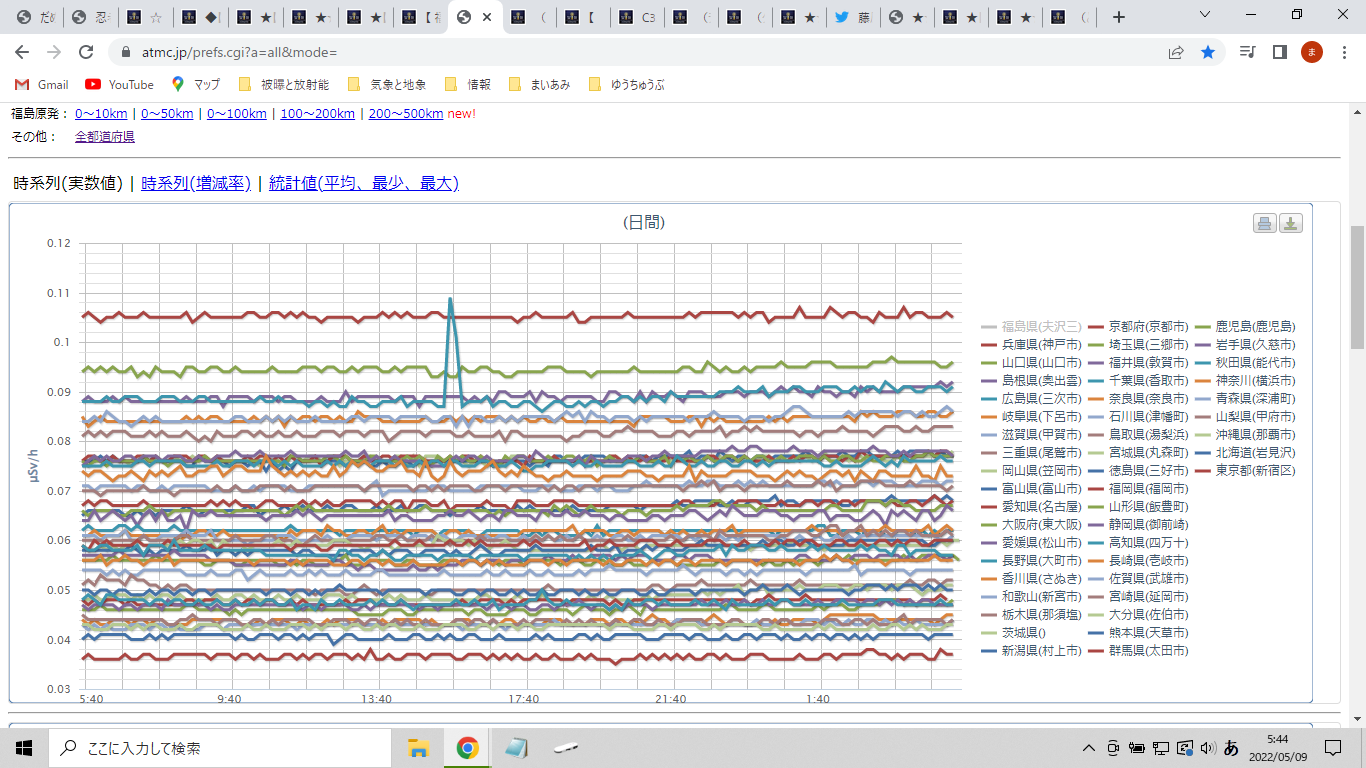Bookmark this page with the star icon

(1208, 52)
